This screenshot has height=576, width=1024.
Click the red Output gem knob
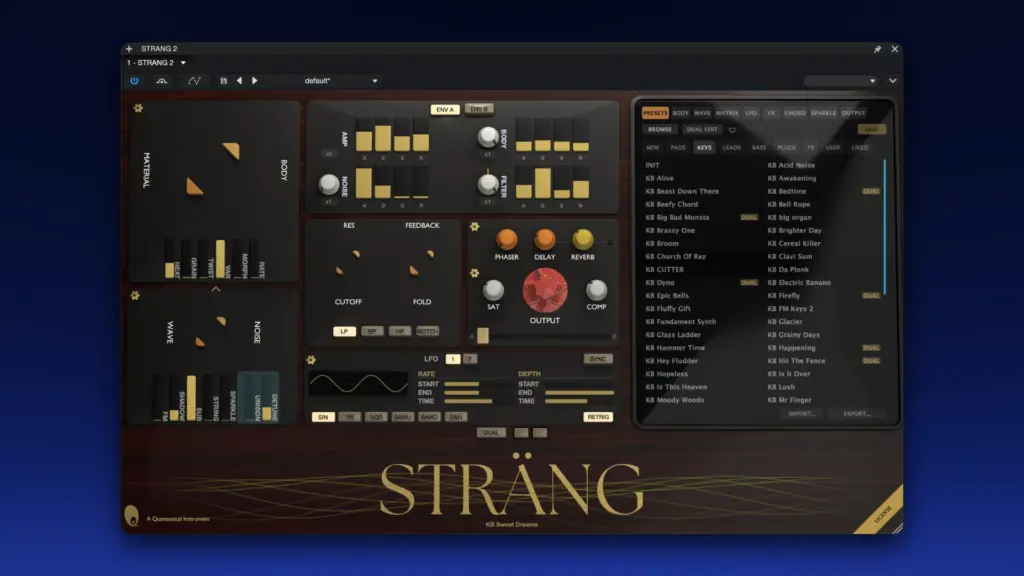(x=545, y=291)
